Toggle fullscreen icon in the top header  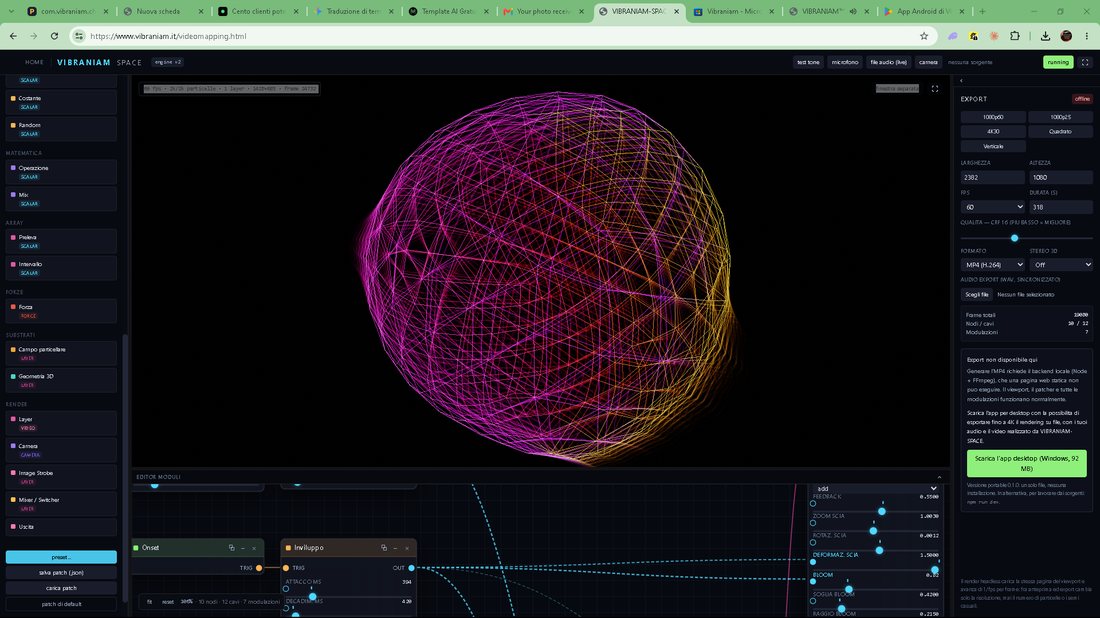click(x=1085, y=62)
